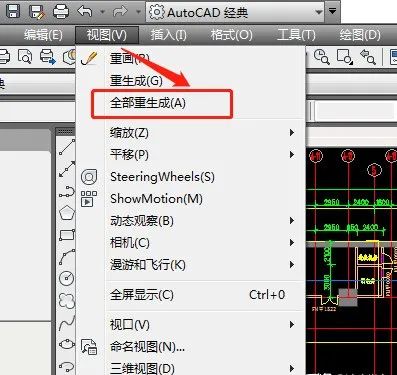This screenshot has width=397, height=375.
Task: Click the Zoom realtime toolbar icon
Action: (x=322, y=57)
